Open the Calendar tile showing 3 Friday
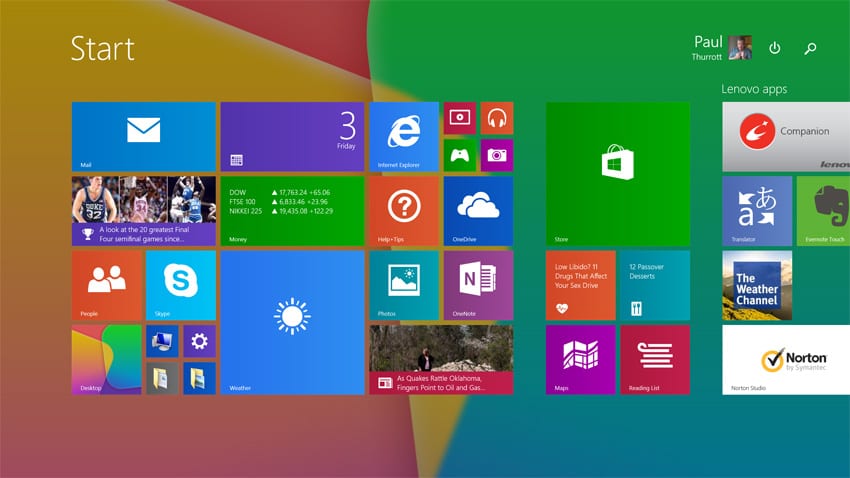The width and height of the screenshot is (850, 478). (292, 137)
